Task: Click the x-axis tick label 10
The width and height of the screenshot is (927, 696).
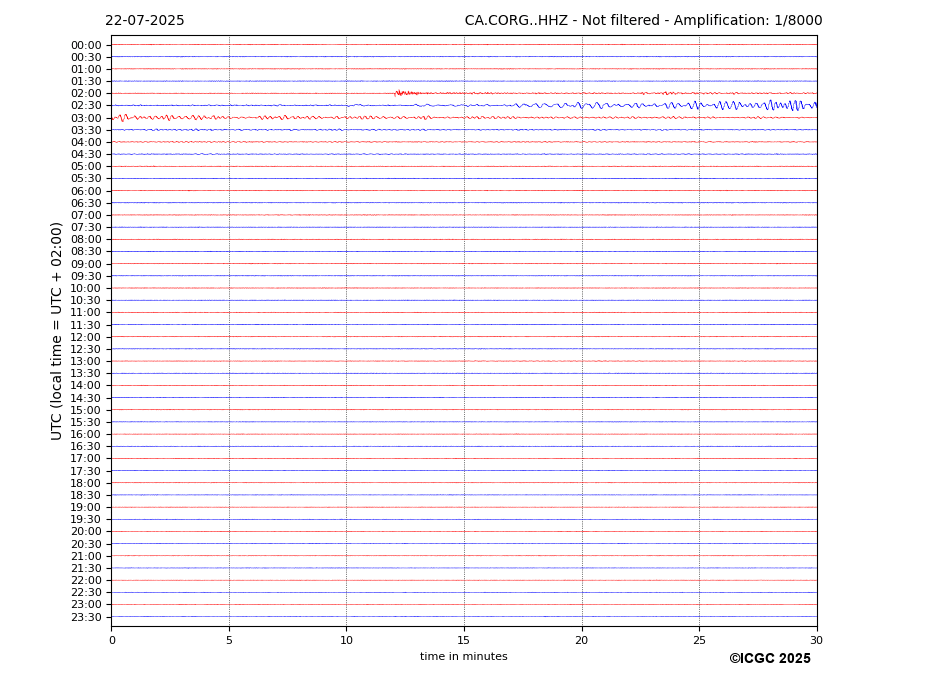Action: point(346,640)
